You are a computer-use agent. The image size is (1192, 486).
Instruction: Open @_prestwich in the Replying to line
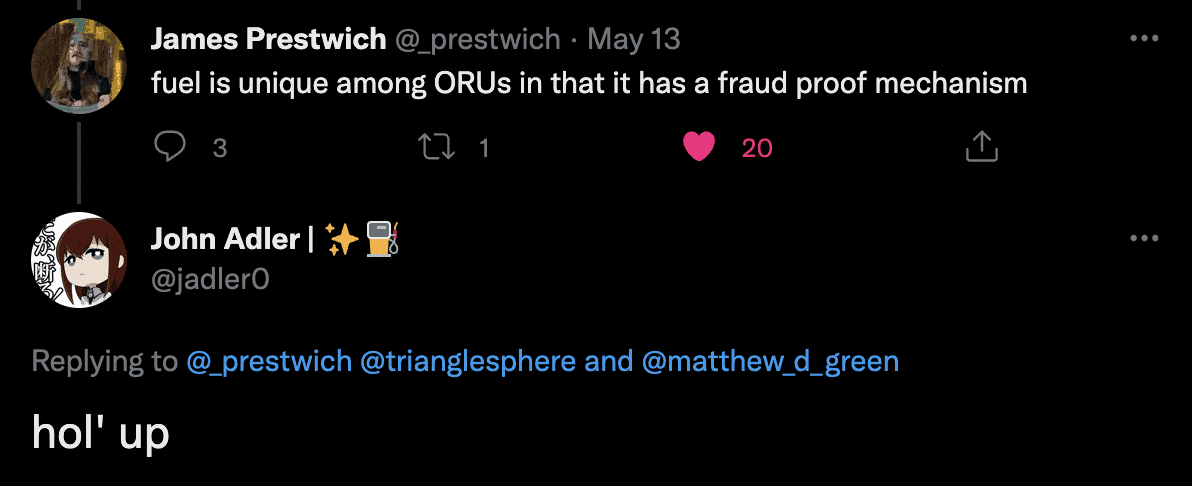tap(269, 361)
